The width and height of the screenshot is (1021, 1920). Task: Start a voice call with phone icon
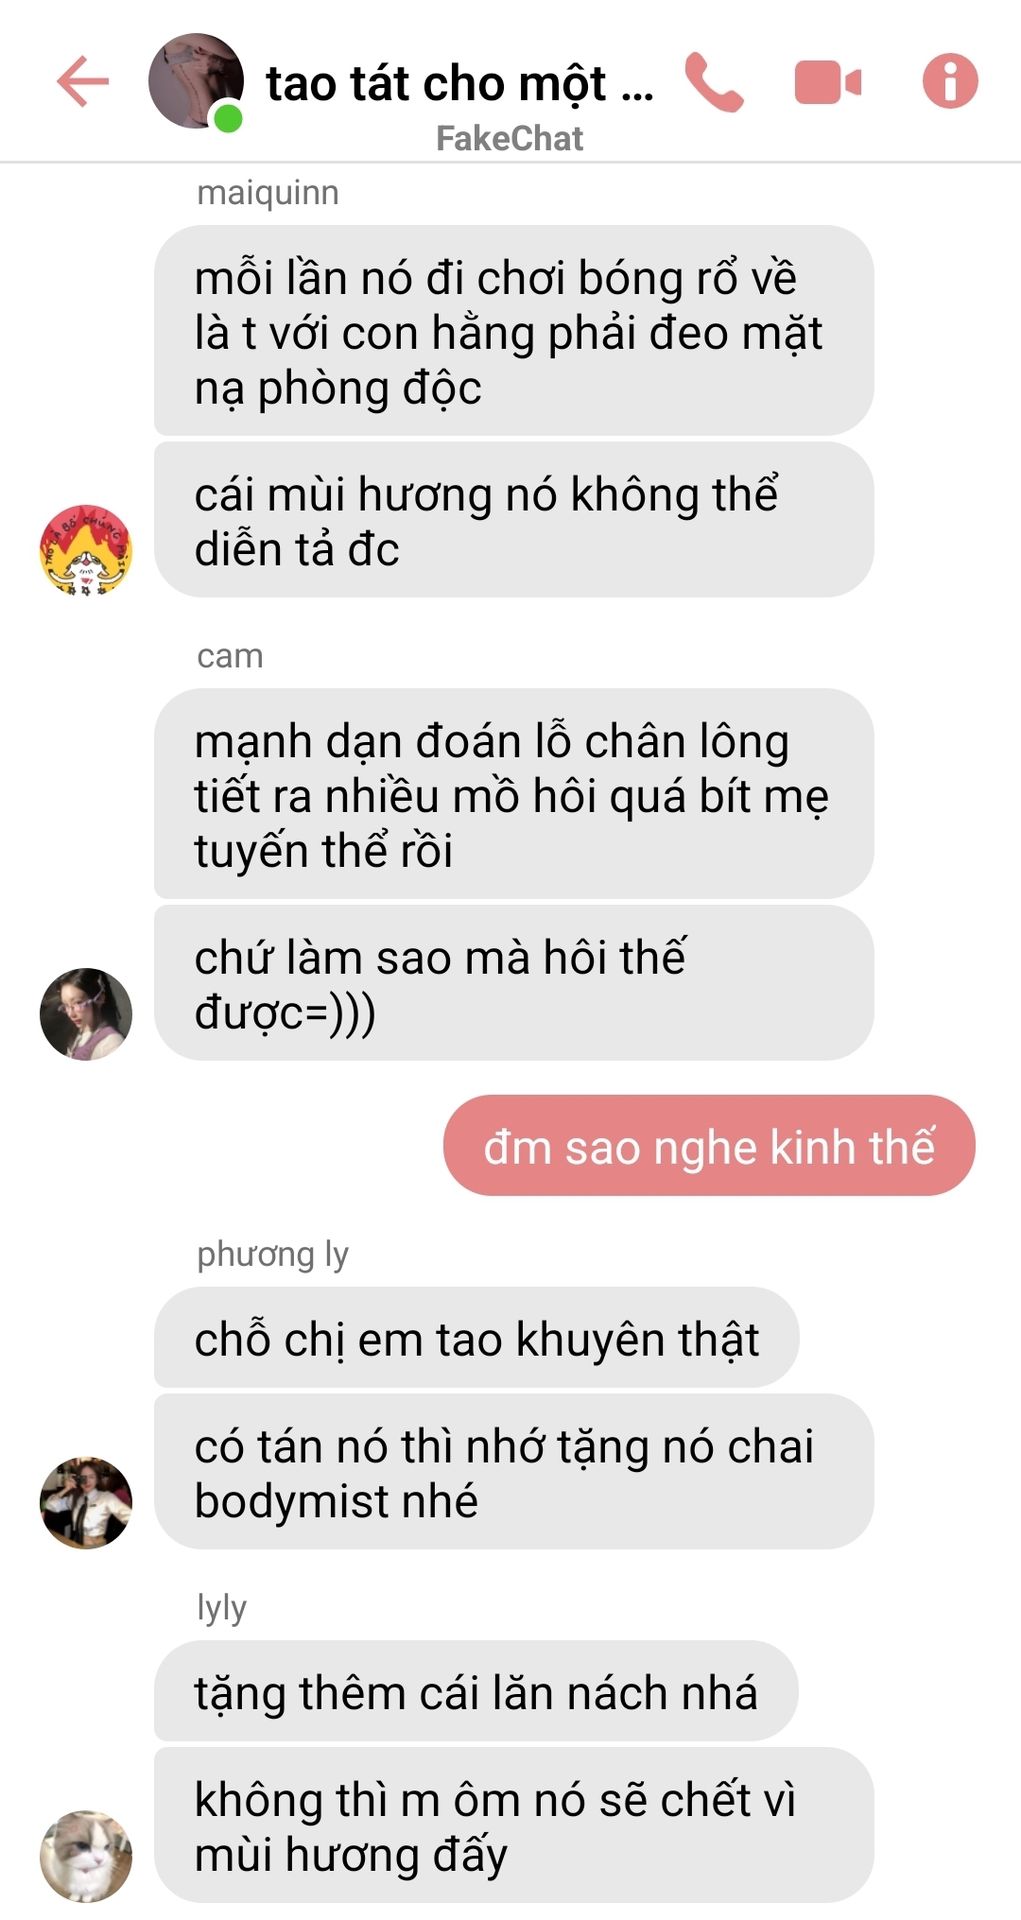[x=714, y=82]
